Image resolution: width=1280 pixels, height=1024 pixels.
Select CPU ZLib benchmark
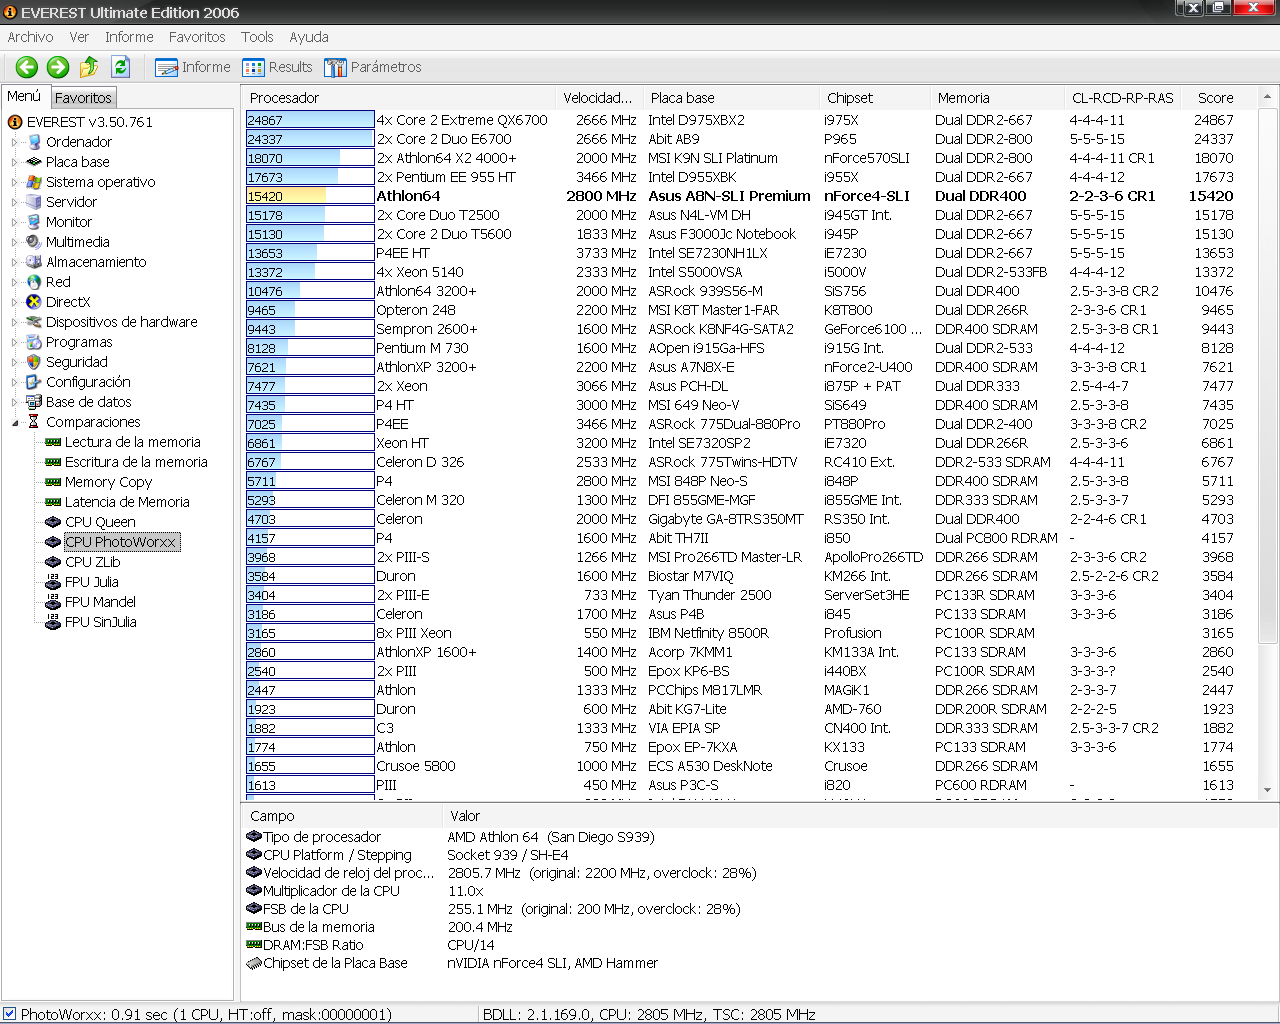pos(92,562)
